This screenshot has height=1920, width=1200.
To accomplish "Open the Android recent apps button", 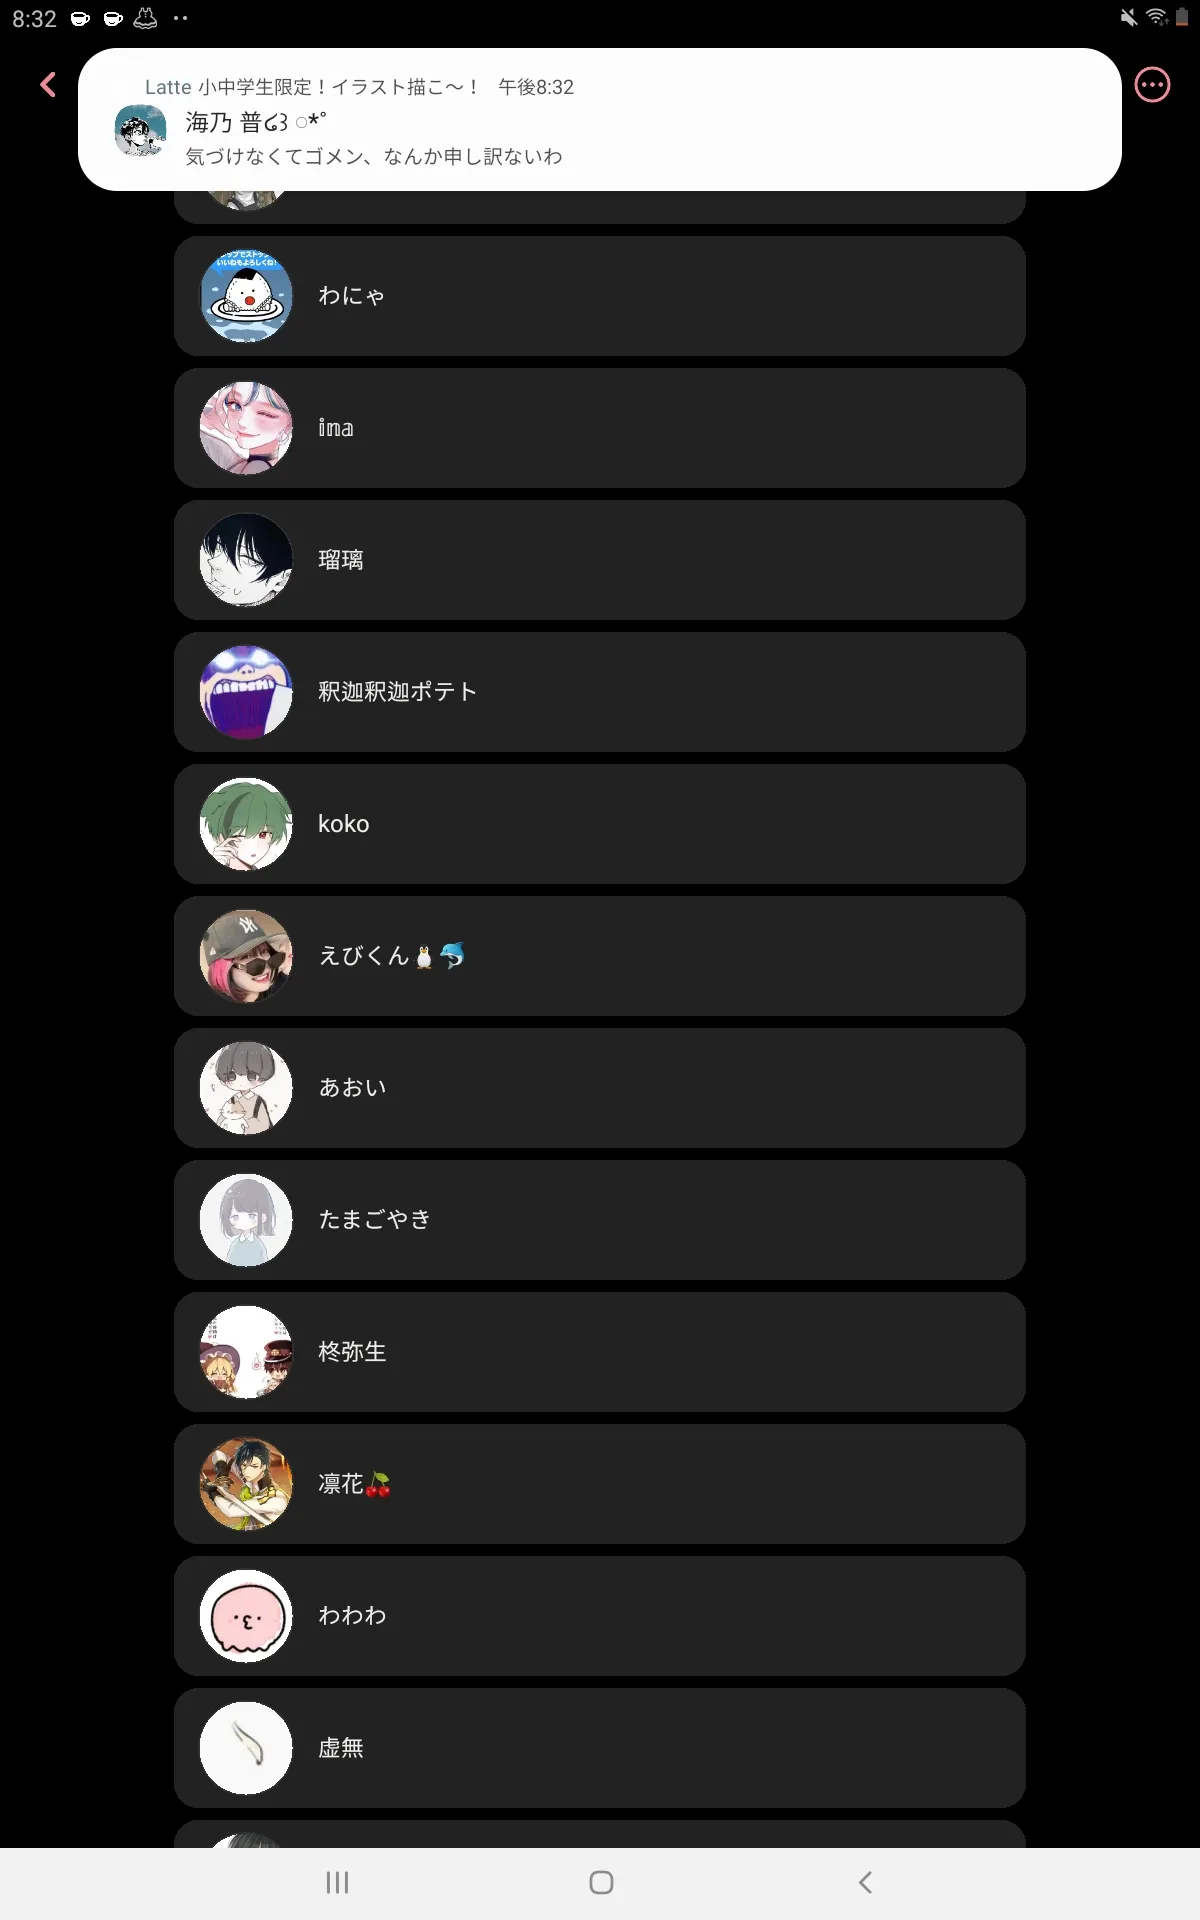I will [x=338, y=1883].
